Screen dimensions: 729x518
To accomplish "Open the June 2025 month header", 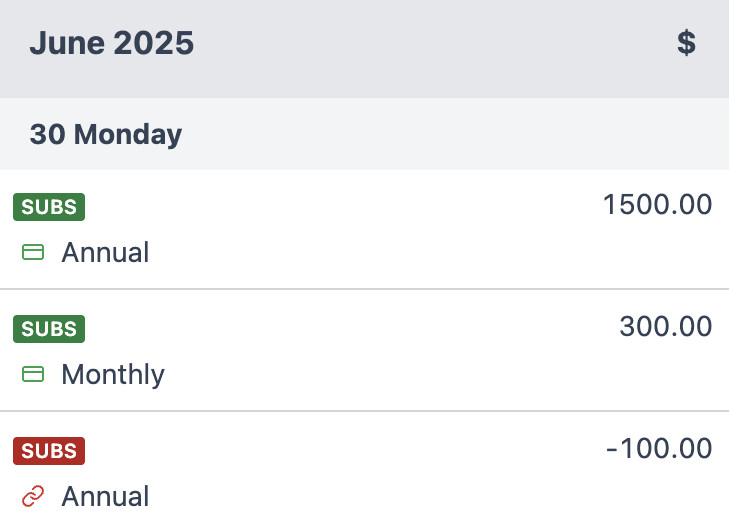I will (112, 44).
